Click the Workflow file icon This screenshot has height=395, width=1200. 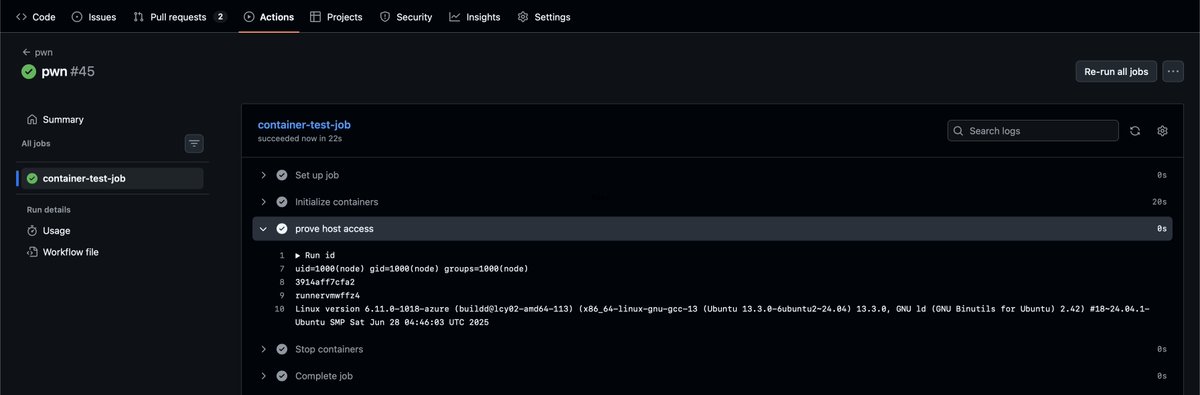tap(32, 252)
